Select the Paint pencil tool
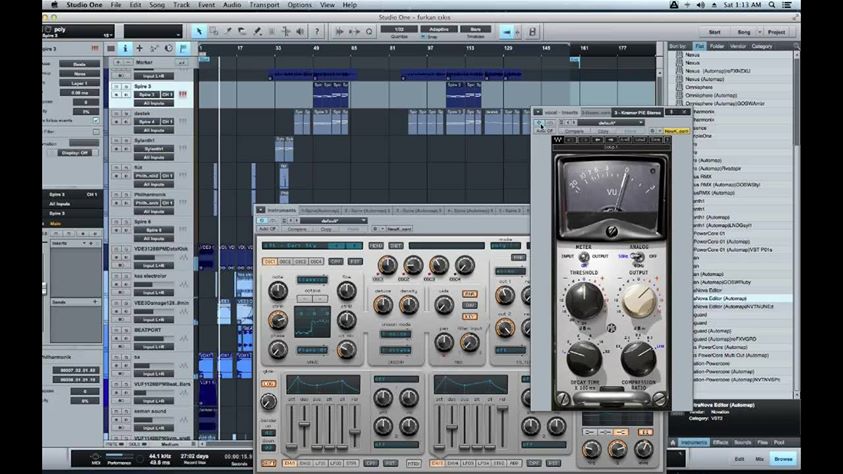Image resolution: width=843 pixels, height=474 pixels. click(257, 32)
